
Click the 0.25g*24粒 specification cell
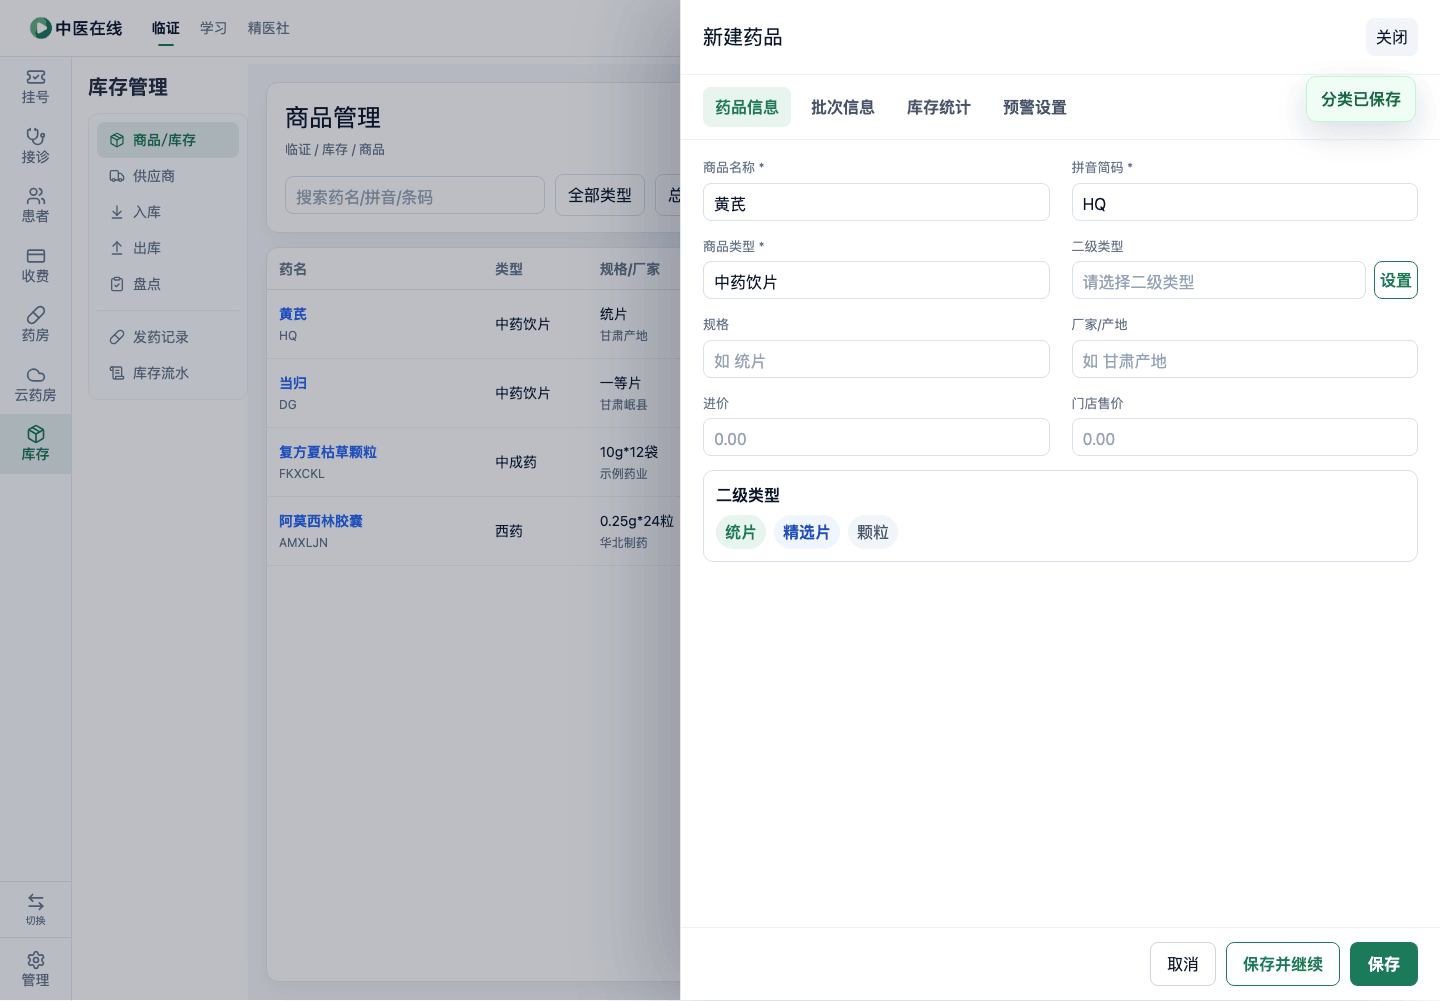[x=637, y=521]
